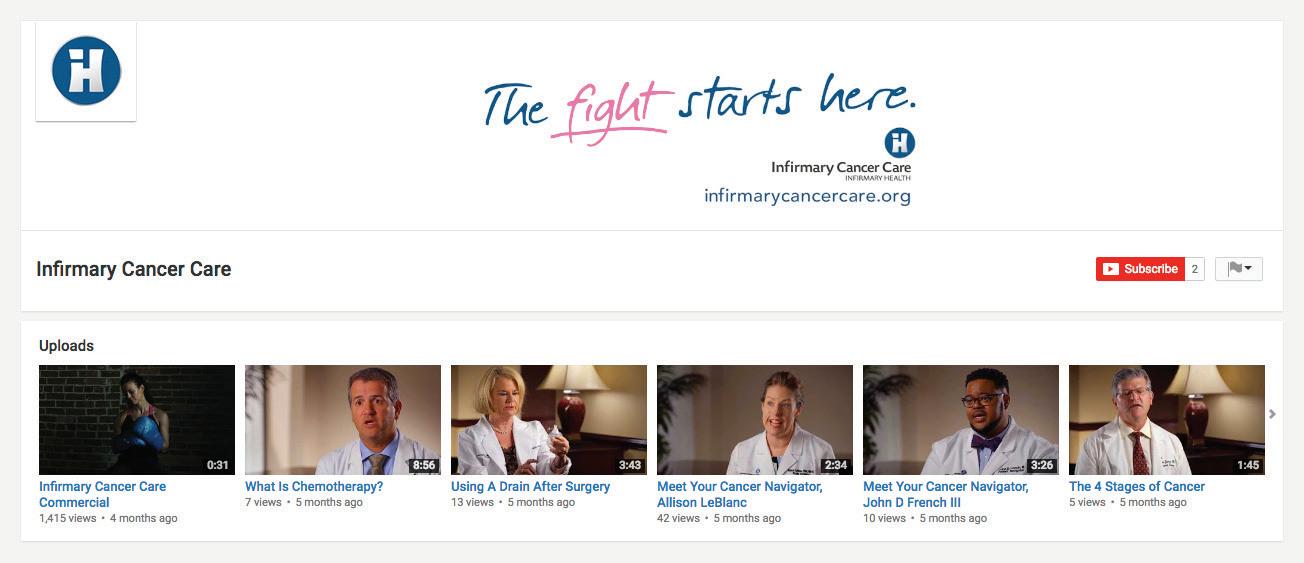Click Infirmary Cancer Care Commercial title link
Viewport: 1304px width, 563px height.
click(x=103, y=494)
